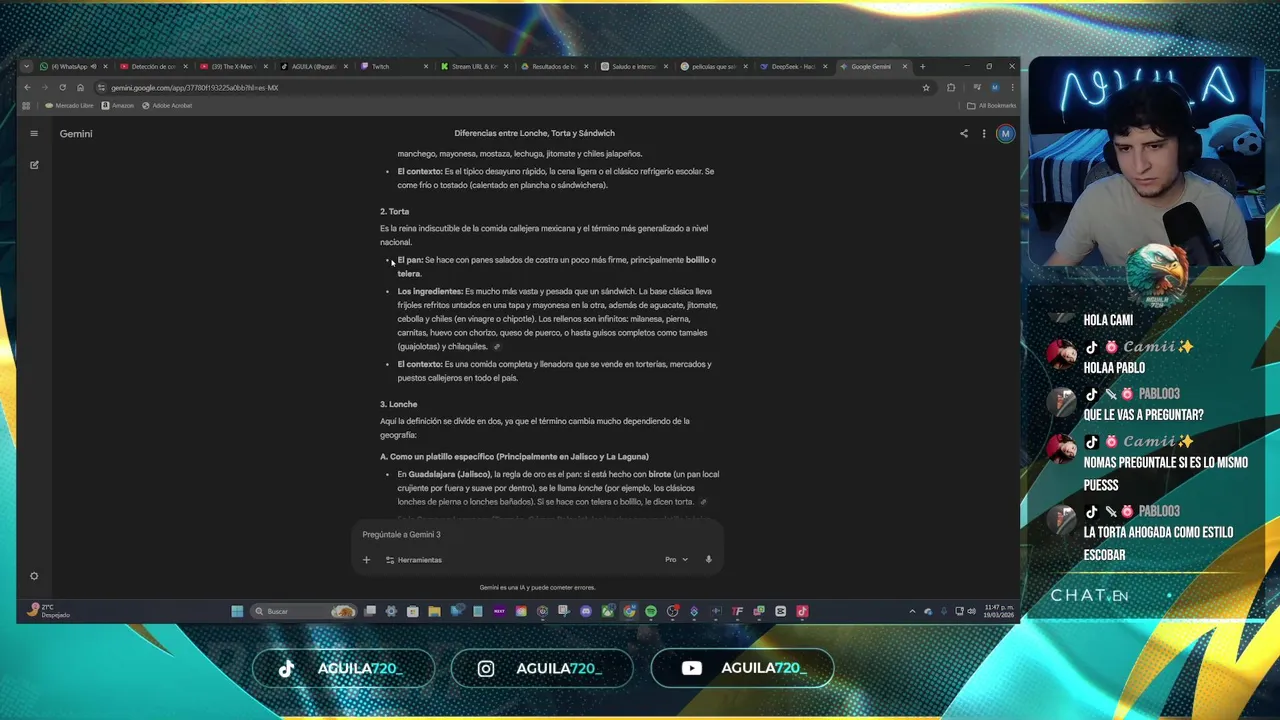
Task: Click the 3. Lonche heading
Action: [x=398, y=404]
